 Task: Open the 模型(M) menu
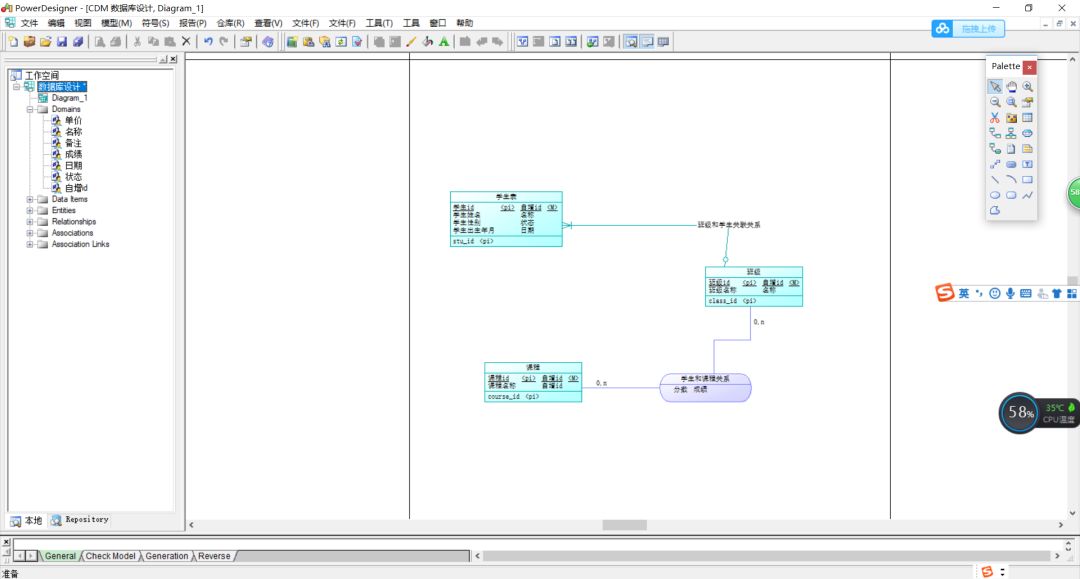pyautogui.click(x=116, y=23)
